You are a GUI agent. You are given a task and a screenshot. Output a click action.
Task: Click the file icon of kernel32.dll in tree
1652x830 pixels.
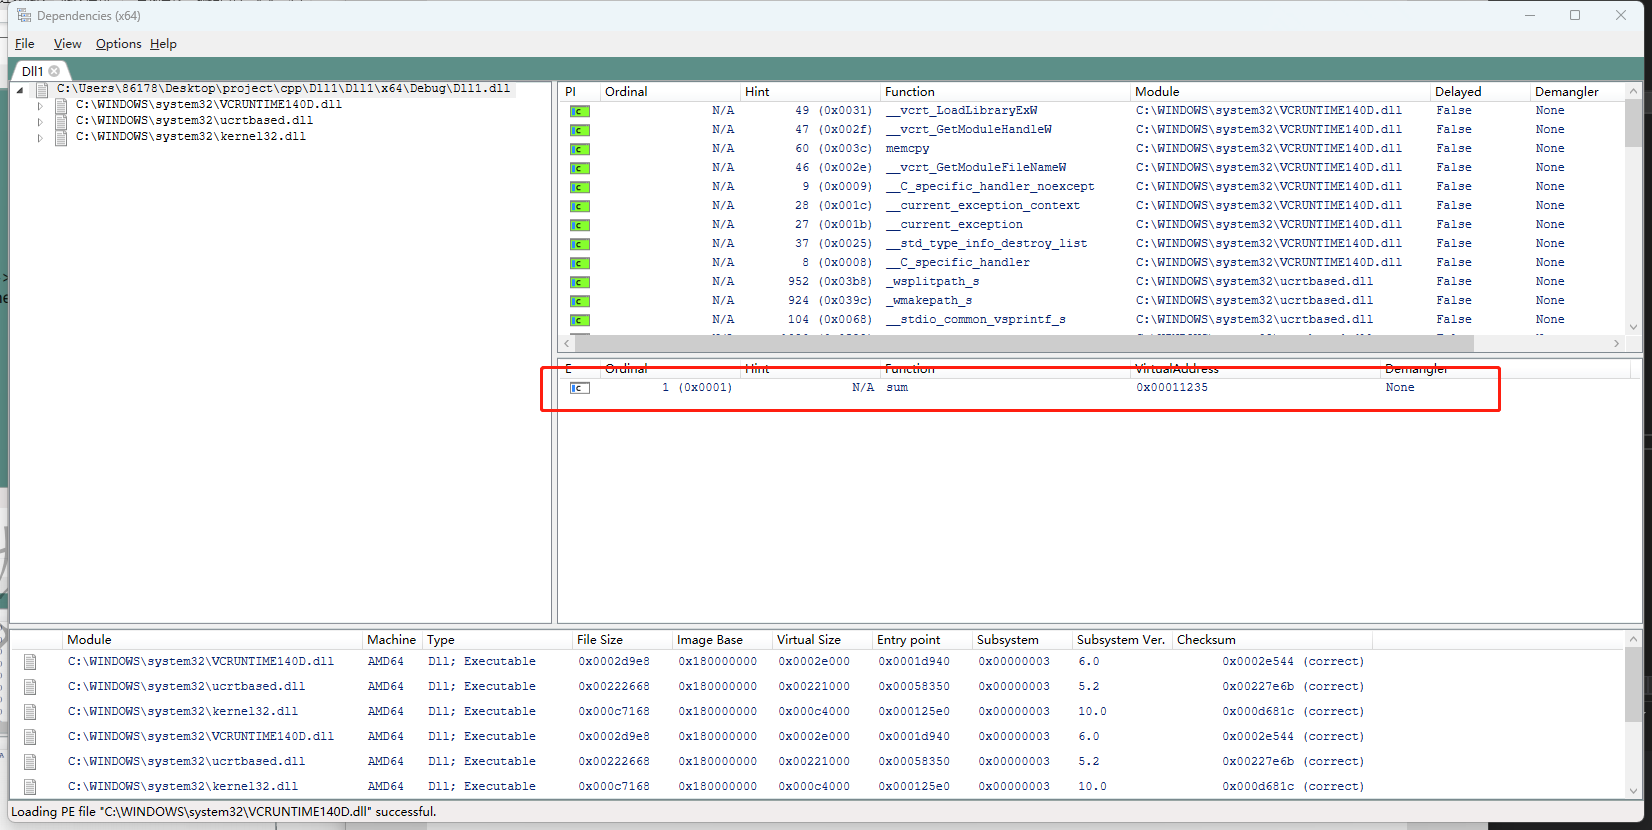[61, 137]
